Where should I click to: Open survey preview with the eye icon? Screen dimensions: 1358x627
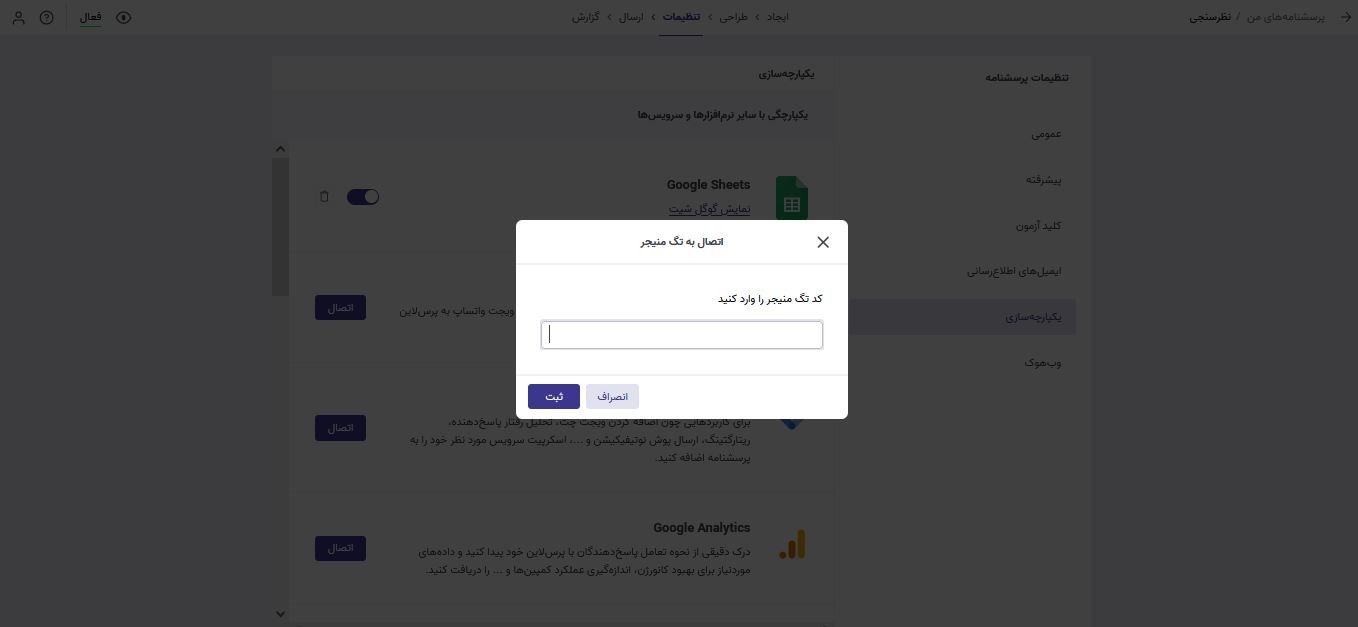click(123, 17)
